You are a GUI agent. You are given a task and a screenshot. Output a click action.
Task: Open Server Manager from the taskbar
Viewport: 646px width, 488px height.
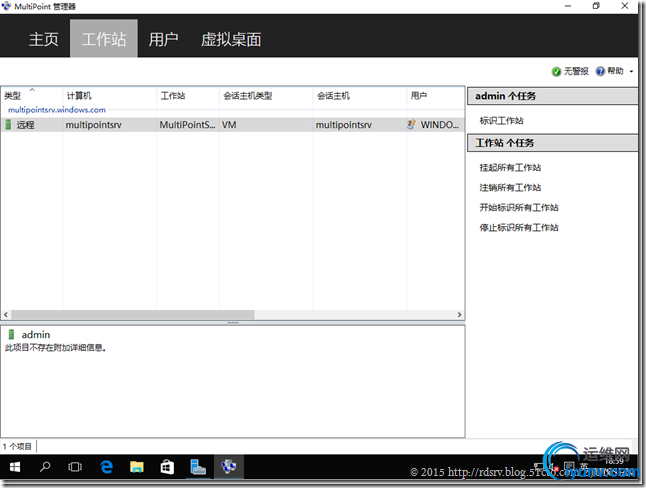(x=198, y=467)
